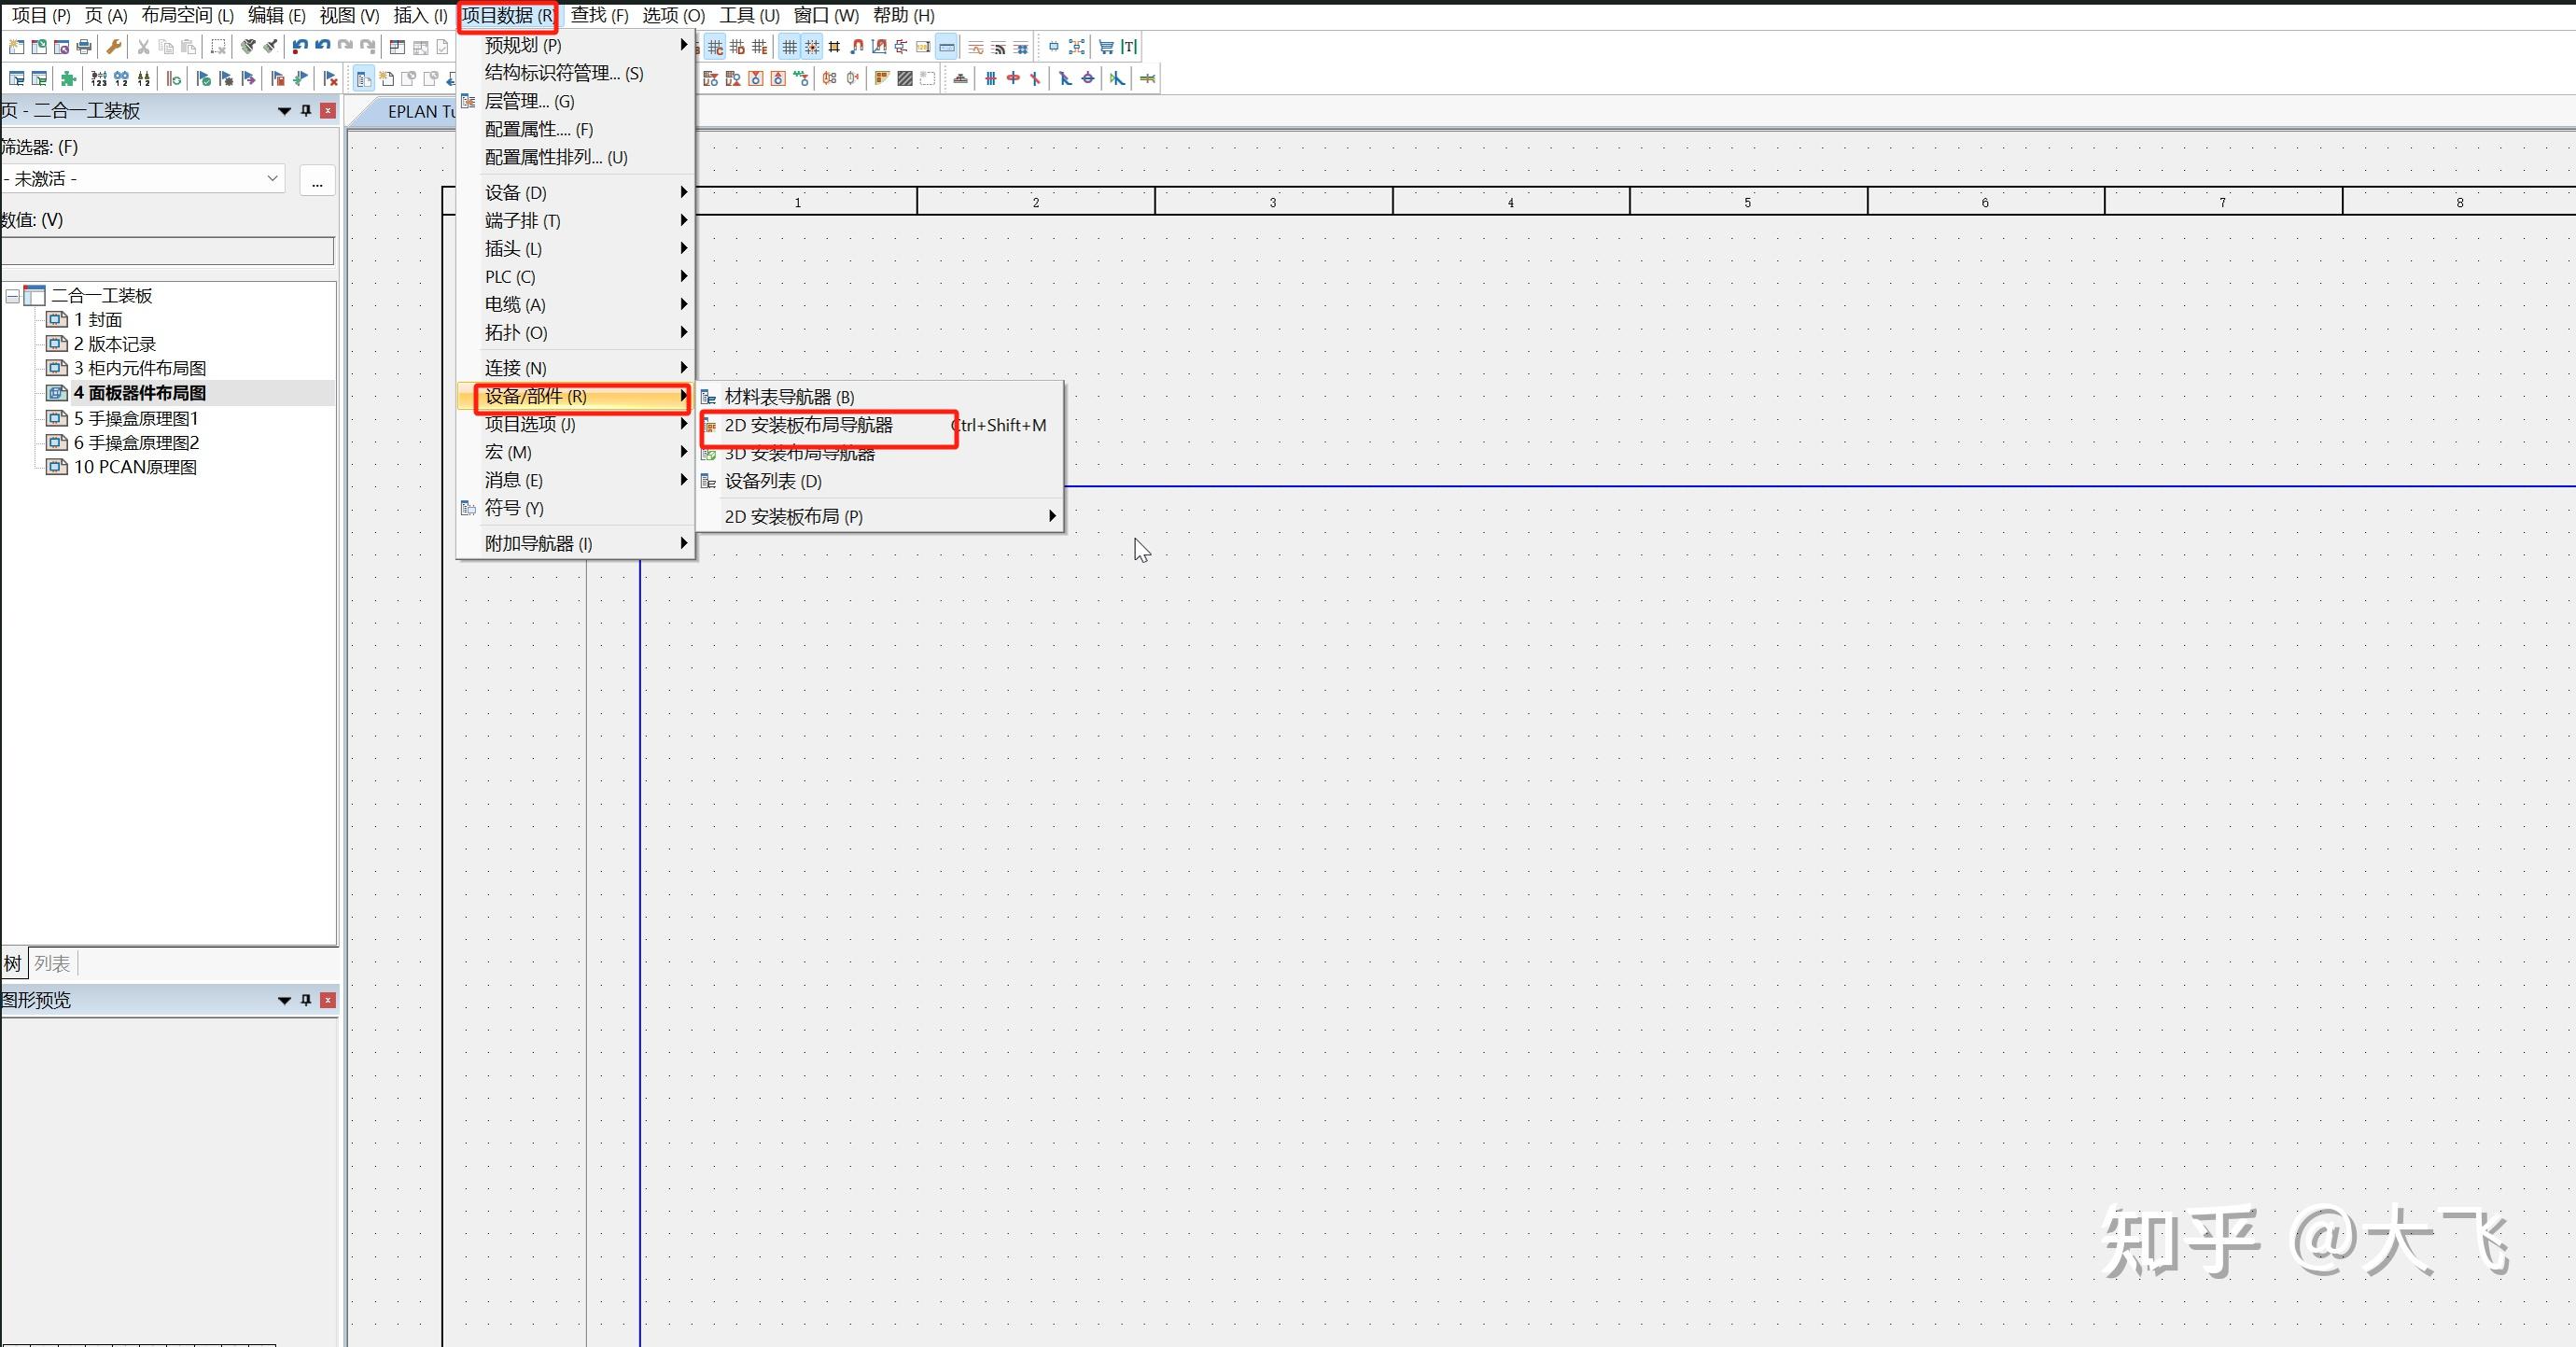Open the 工具 (U) menu

(x=748, y=15)
